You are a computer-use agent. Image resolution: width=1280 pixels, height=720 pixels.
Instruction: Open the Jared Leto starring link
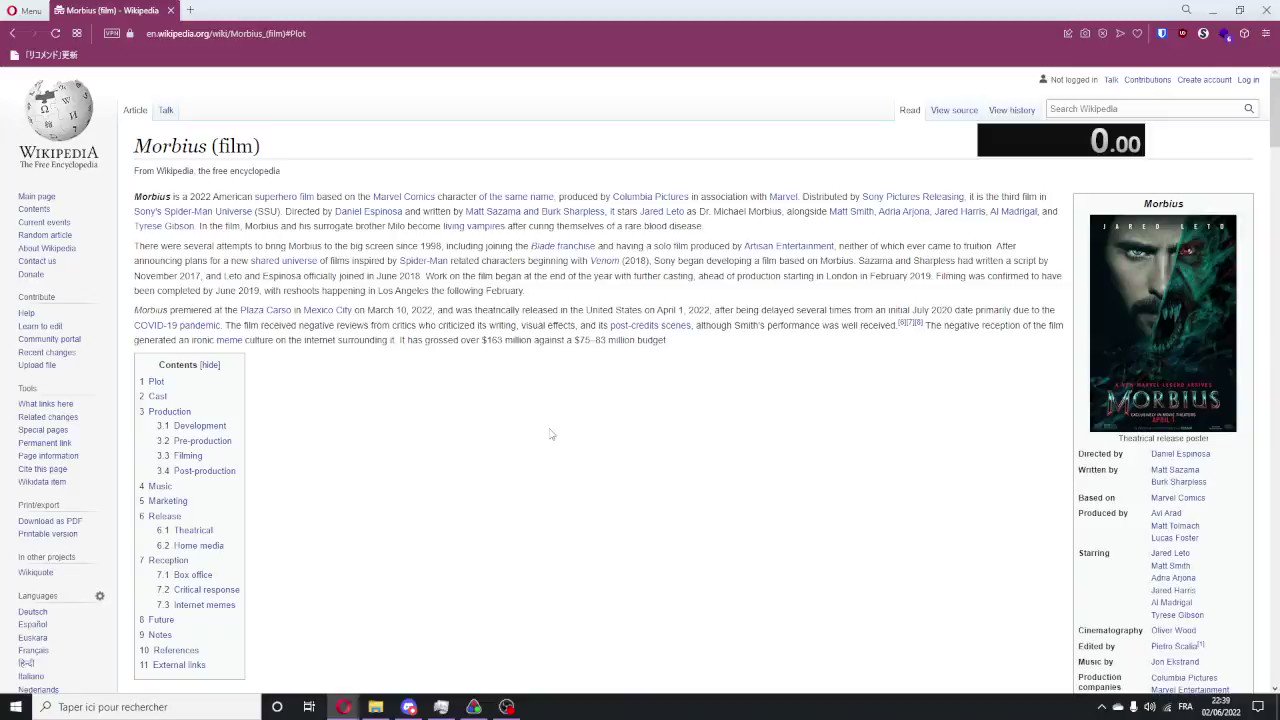[x=1170, y=553]
